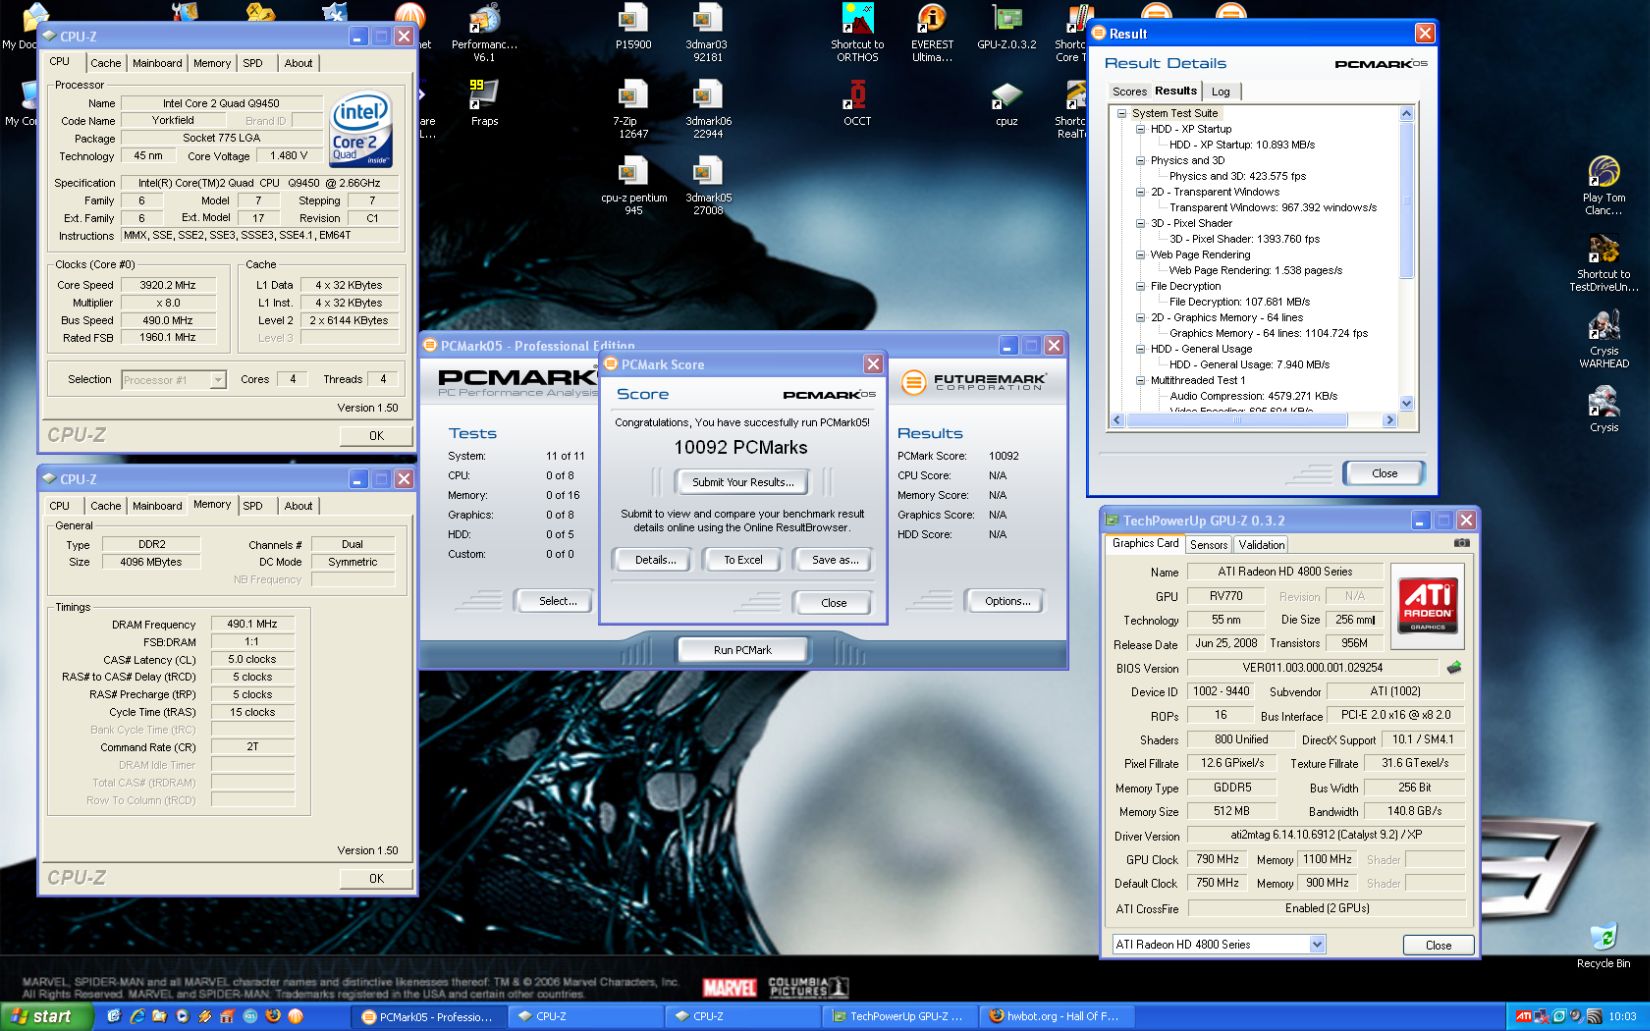Click OK in the top CPU-Z window
Viewport: 1650px width, 1031px height.
[376, 436]
